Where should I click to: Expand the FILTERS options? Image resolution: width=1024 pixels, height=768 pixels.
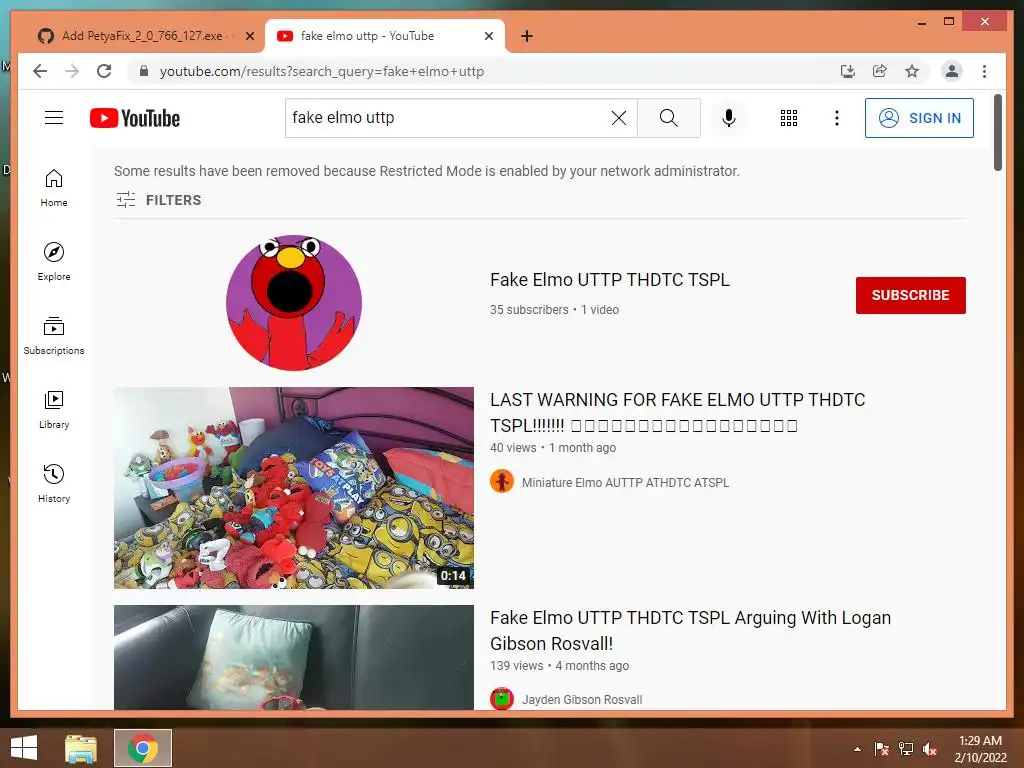[x=159, y=200]
